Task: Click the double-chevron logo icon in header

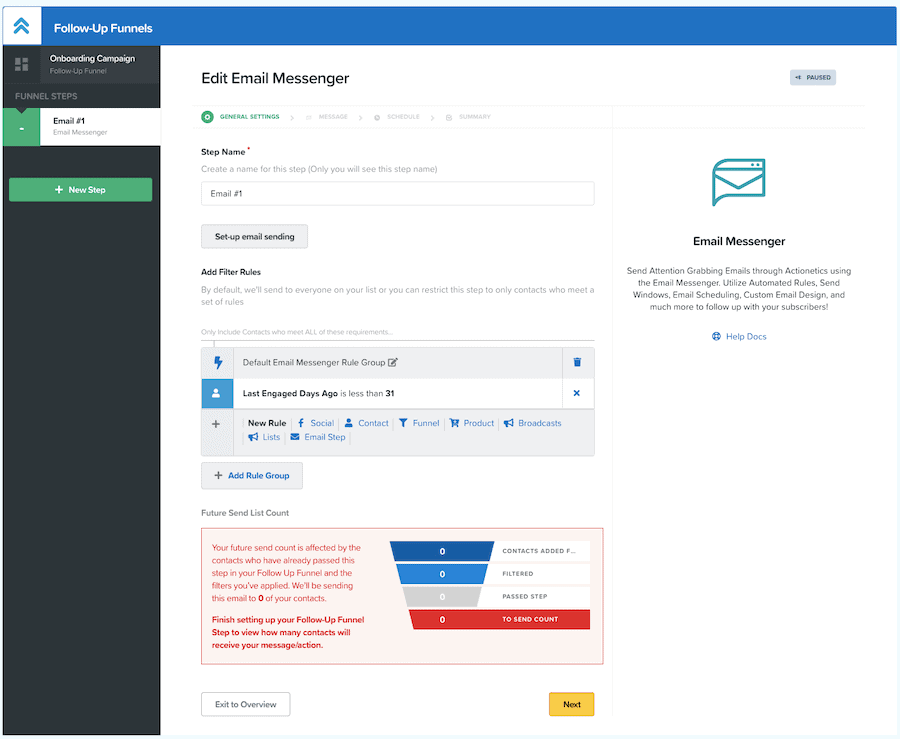Action: [x=22, y=26]
